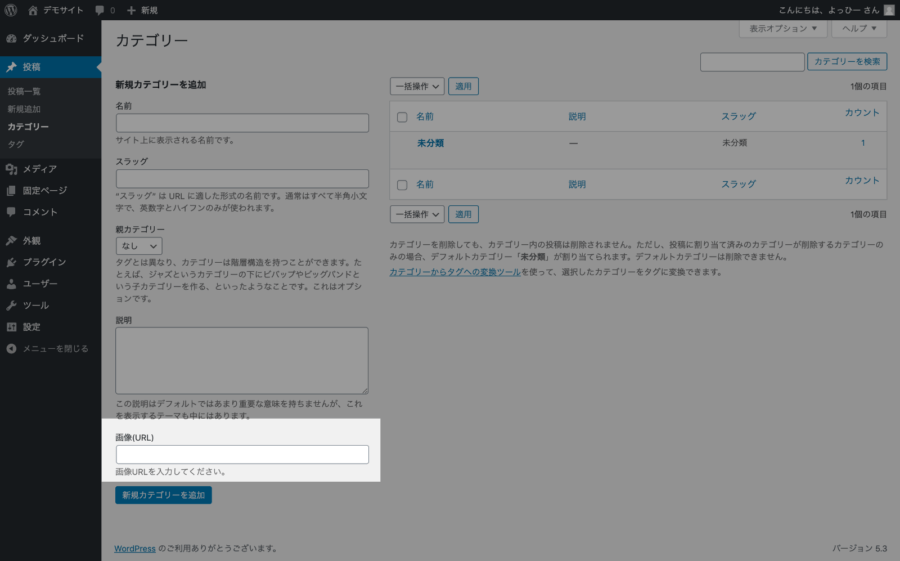The width and height of the screenshot is (900, 561).
Task: Expand the top 一括操作 bulk actions dropdown
Action: pos(416,86)
